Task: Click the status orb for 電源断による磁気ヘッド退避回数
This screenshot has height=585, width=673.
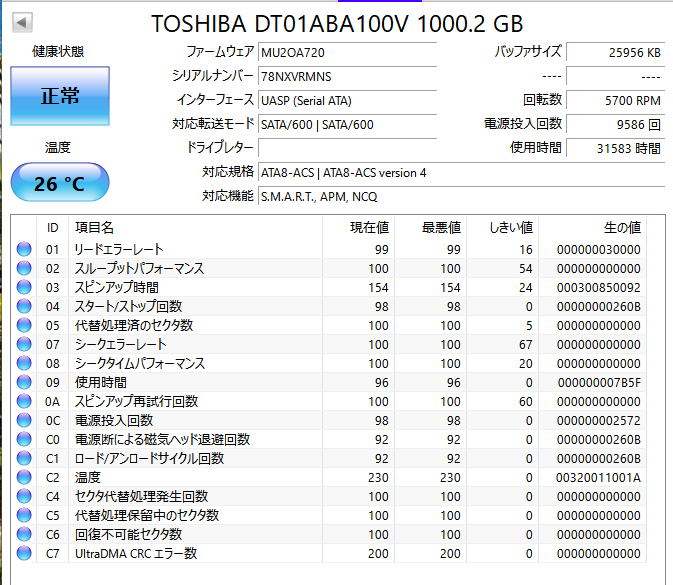Action: click(x=24, y=439)
